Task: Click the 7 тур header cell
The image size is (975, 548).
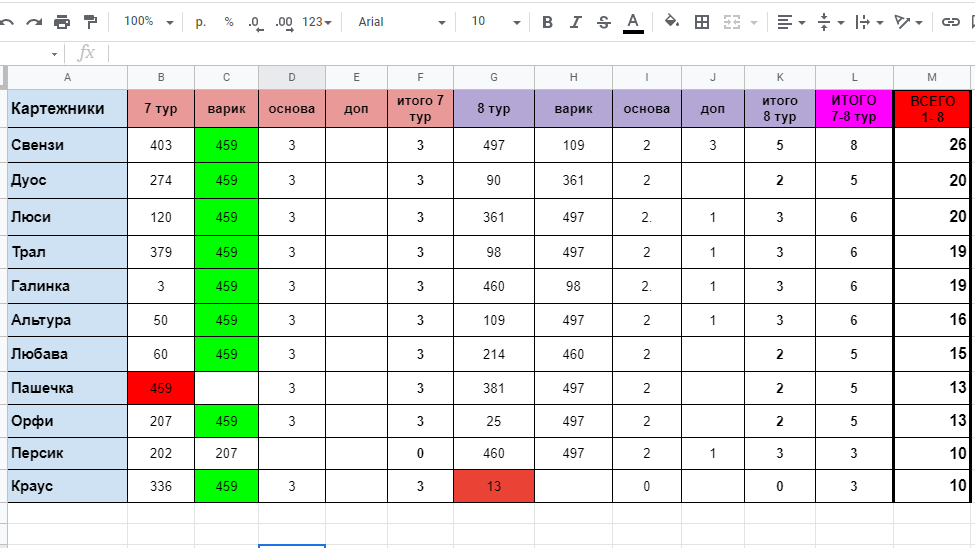Action: pos(161,108)
